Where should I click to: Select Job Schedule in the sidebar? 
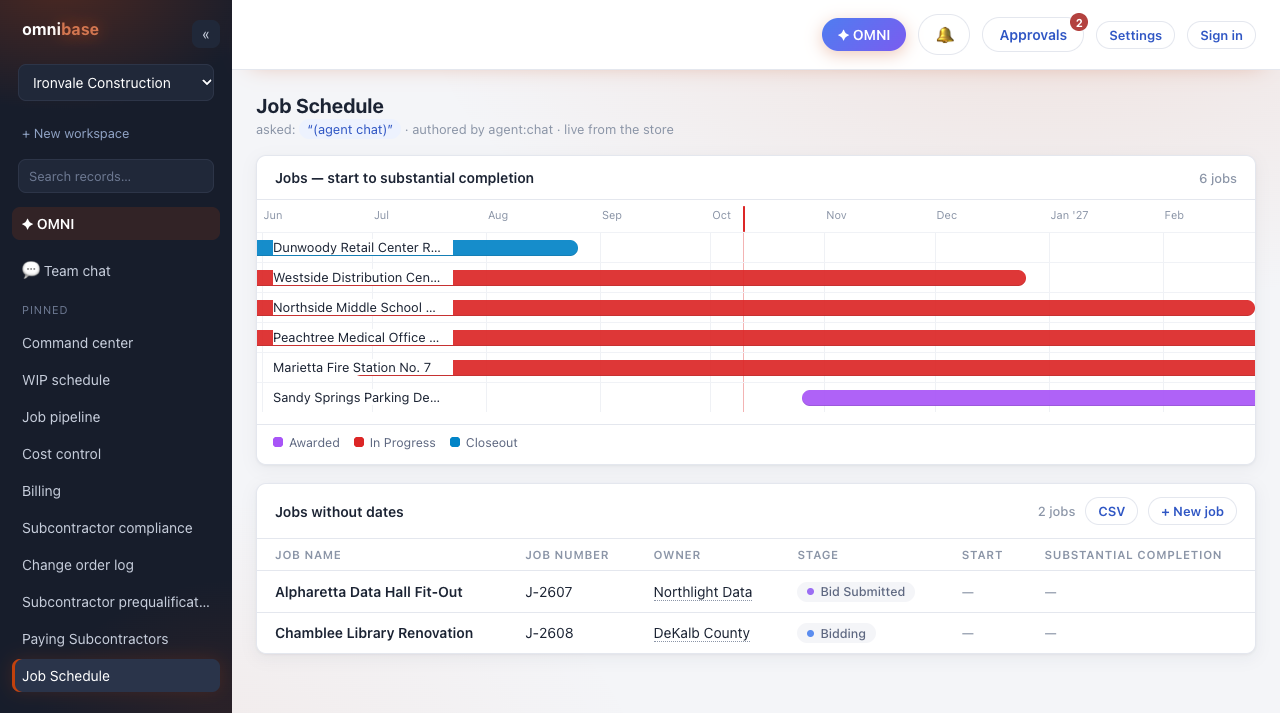(x=116, y=676)
